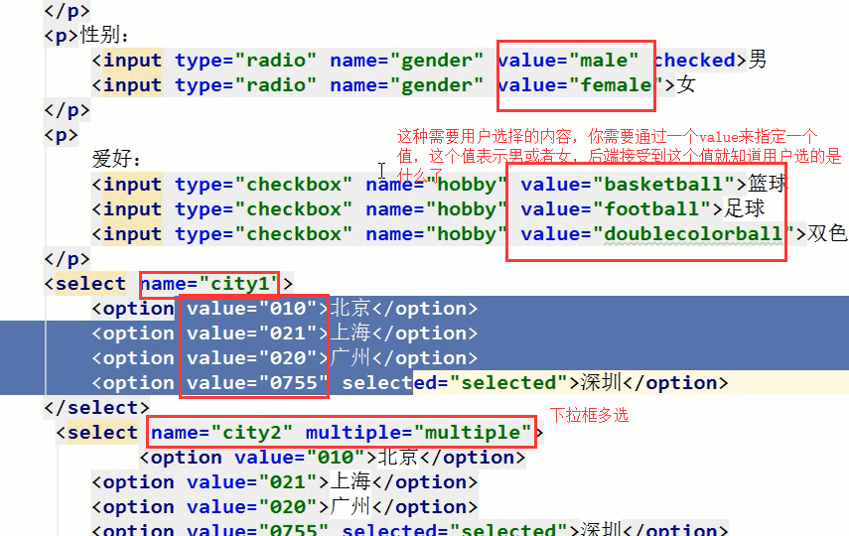Click the 爱好: label text

[117, 159]
